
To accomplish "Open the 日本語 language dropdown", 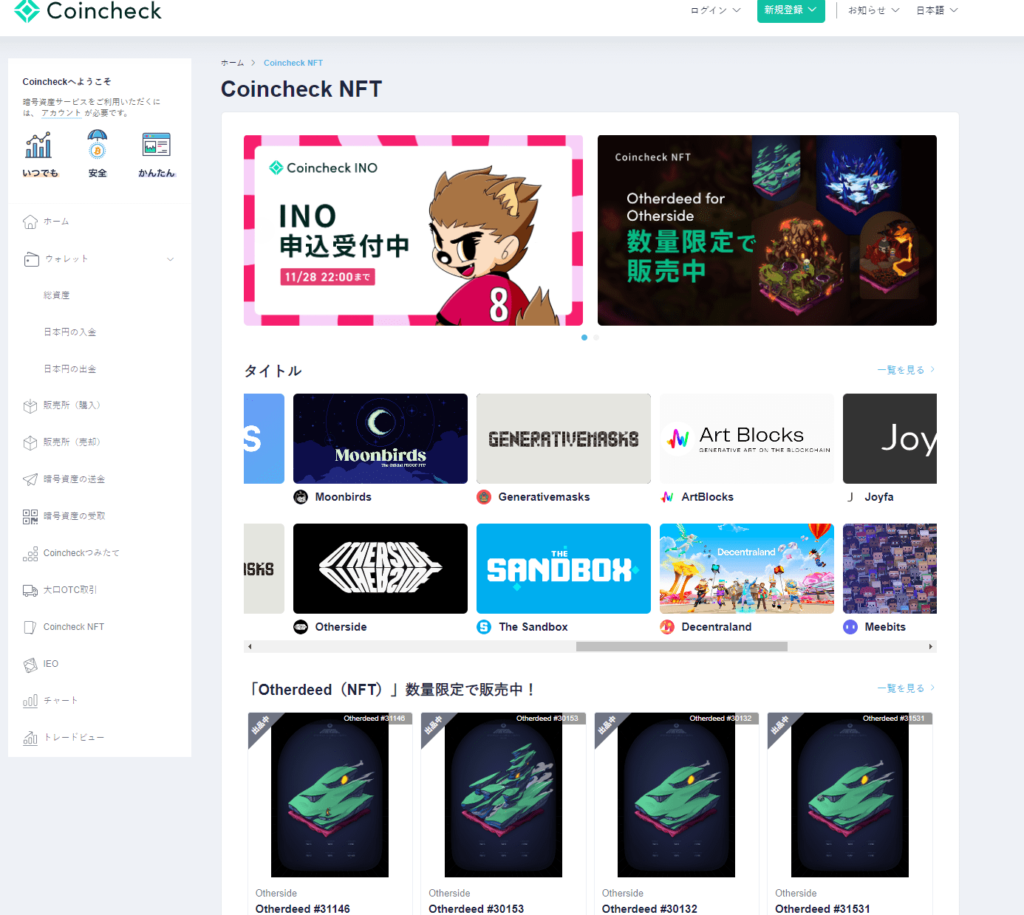I will point(937,10).
